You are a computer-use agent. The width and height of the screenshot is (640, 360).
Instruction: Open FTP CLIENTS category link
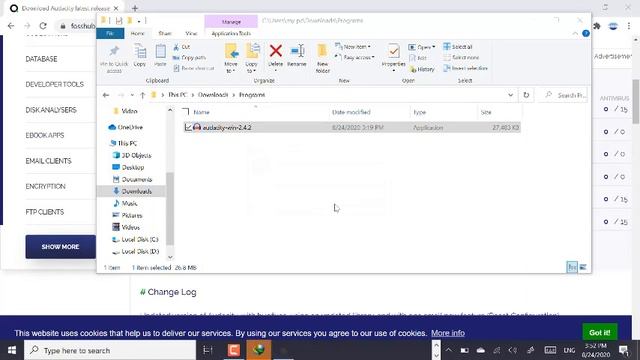coord(44,212)
